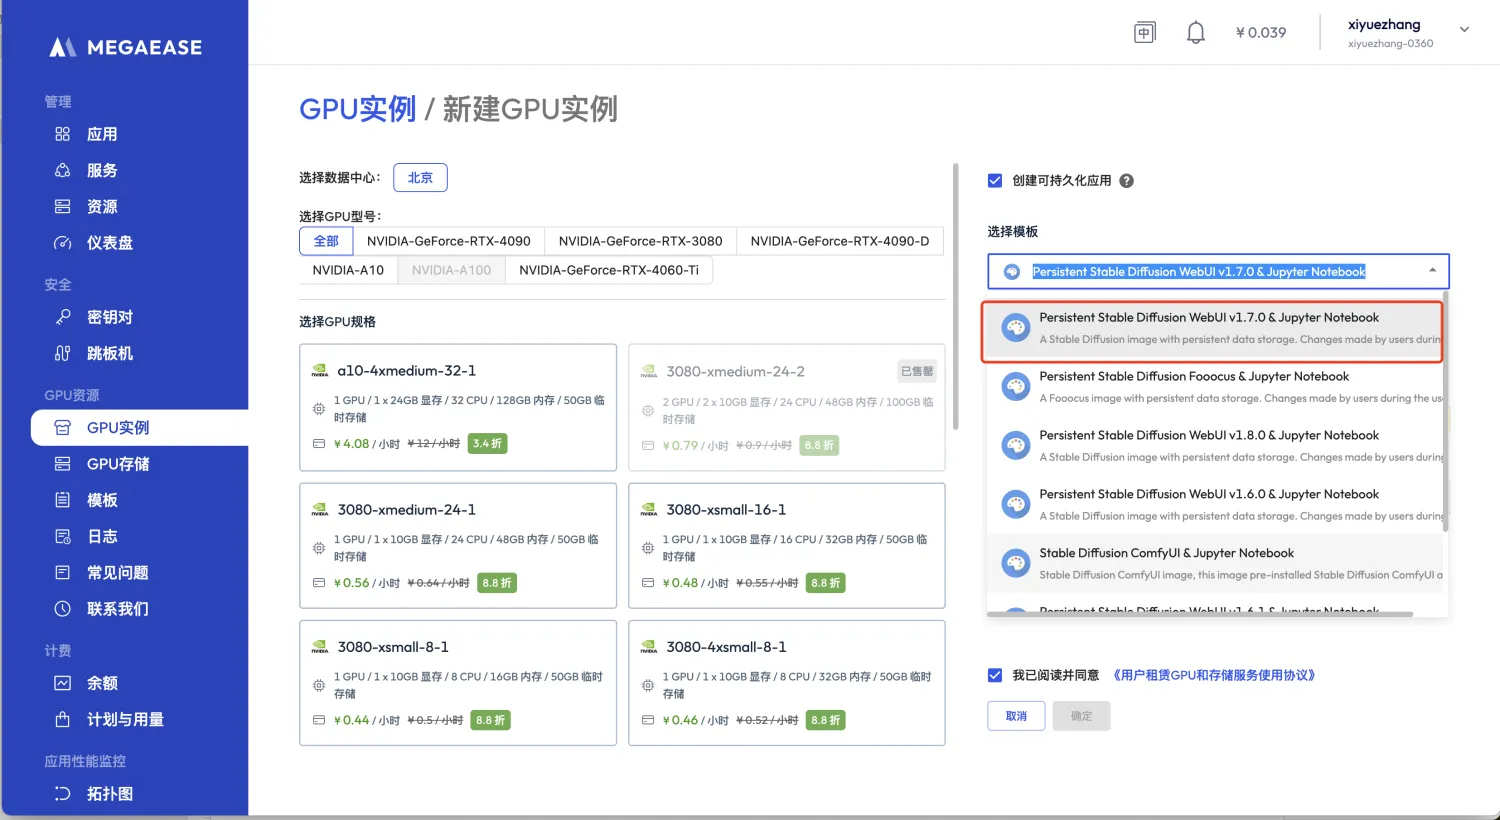The image size is (1500, 820).
Task: Click the GPU存储 sidebar icon
Action: 62,464
